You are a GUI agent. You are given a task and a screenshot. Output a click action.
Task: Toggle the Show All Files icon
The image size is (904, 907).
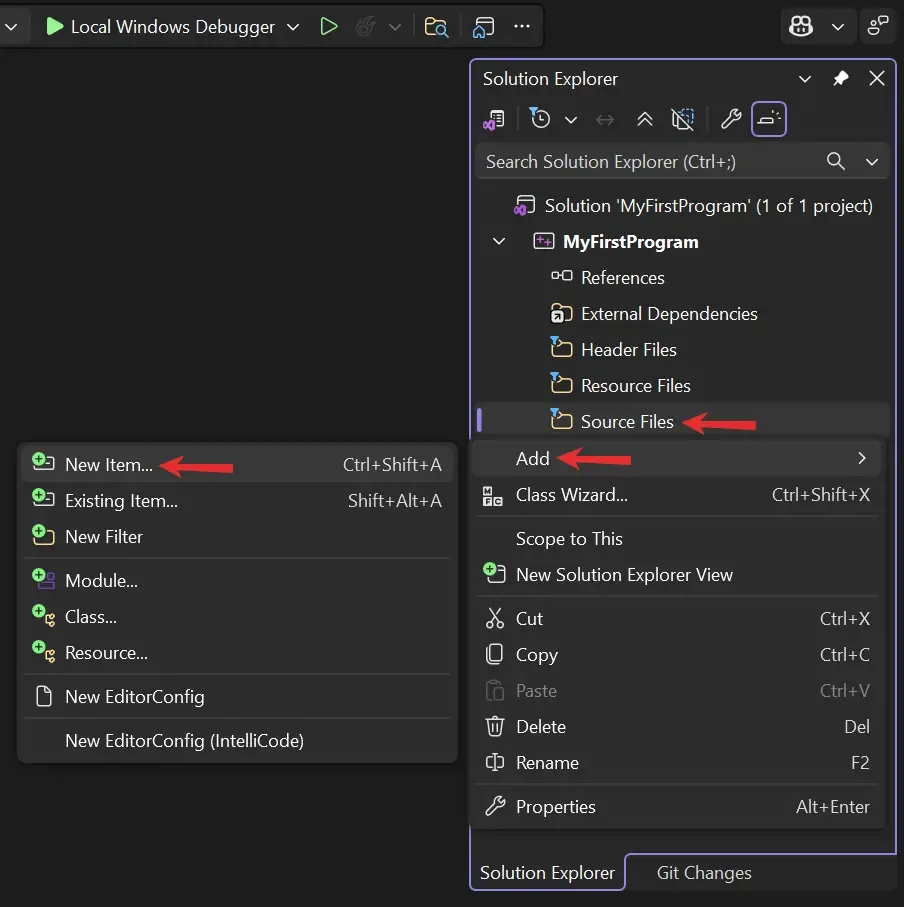[x=683, y=119]
